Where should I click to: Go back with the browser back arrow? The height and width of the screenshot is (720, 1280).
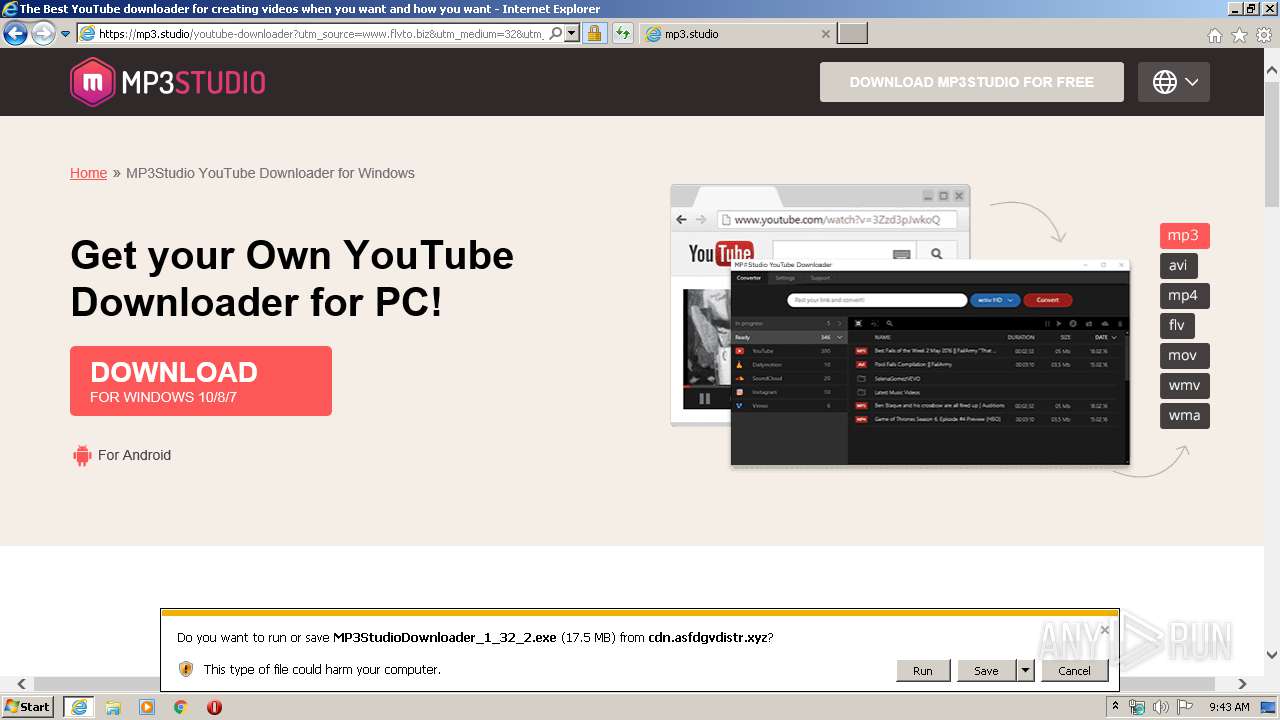[15, 34]
